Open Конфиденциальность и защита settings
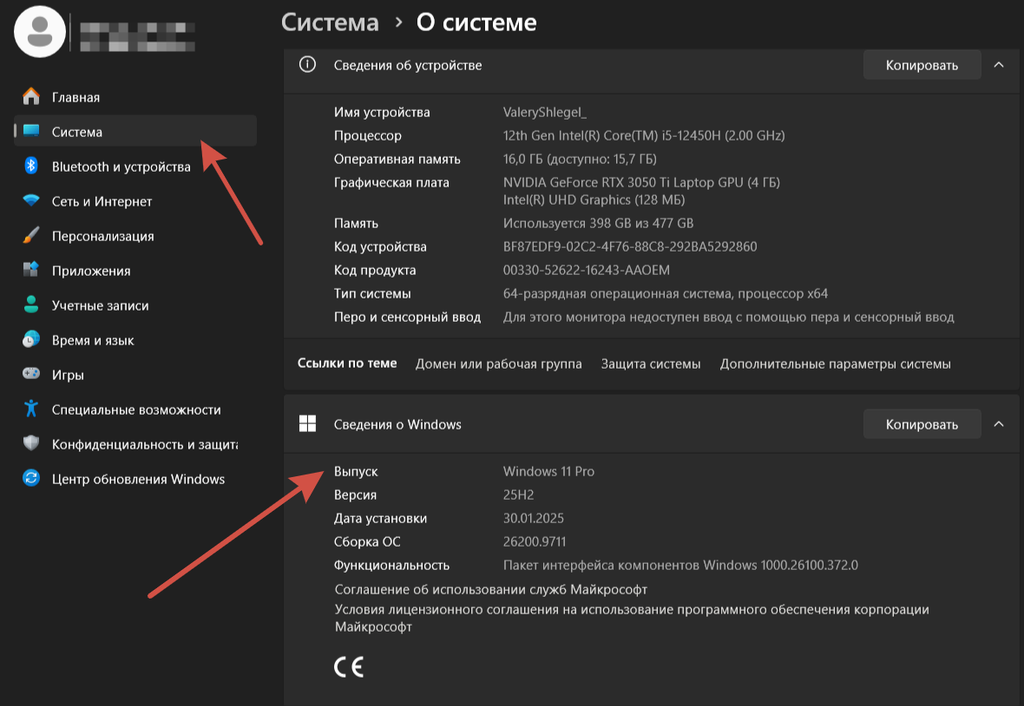1024x706 pixels. coord(135,444)
